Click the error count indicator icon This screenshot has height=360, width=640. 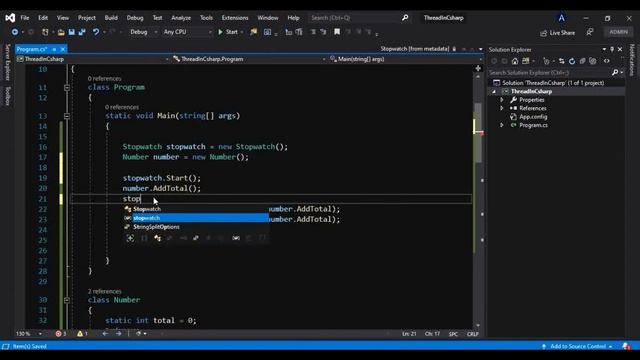coord(58,334)
